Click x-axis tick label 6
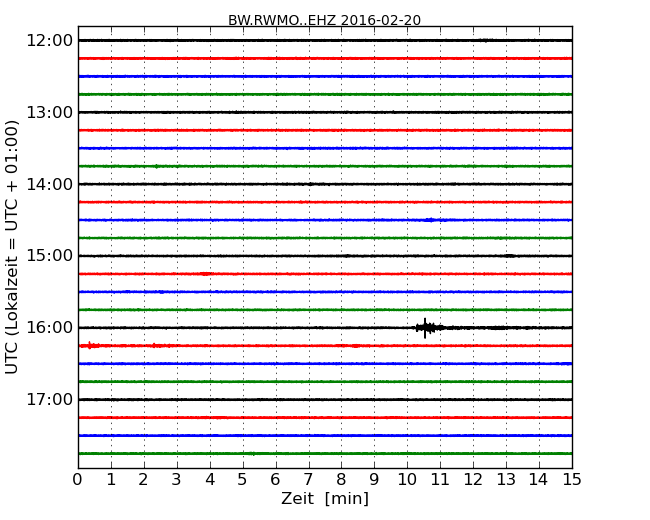The width and height of the screenshot is (650, 520). [x=275, y=480]
